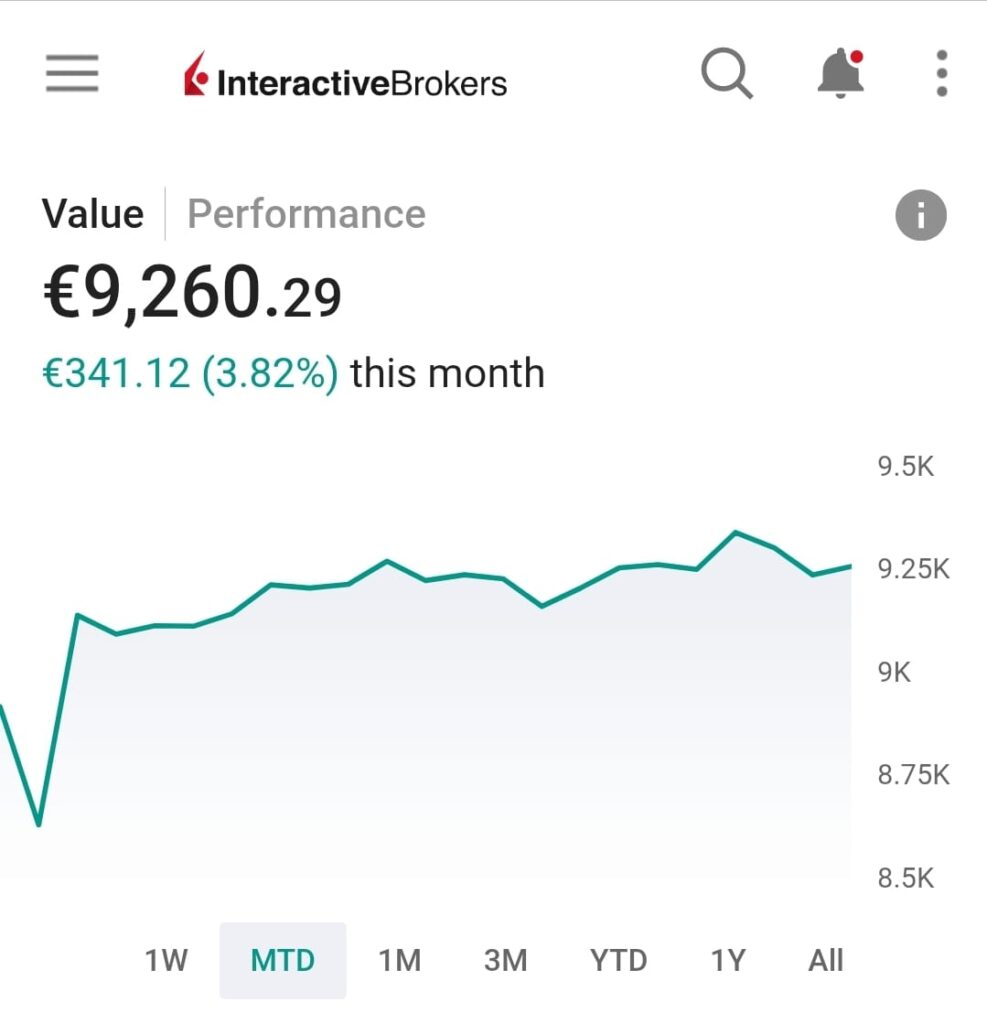The image size is (987, 1024).
Task: Select the 1M time range
Action: 399,961
